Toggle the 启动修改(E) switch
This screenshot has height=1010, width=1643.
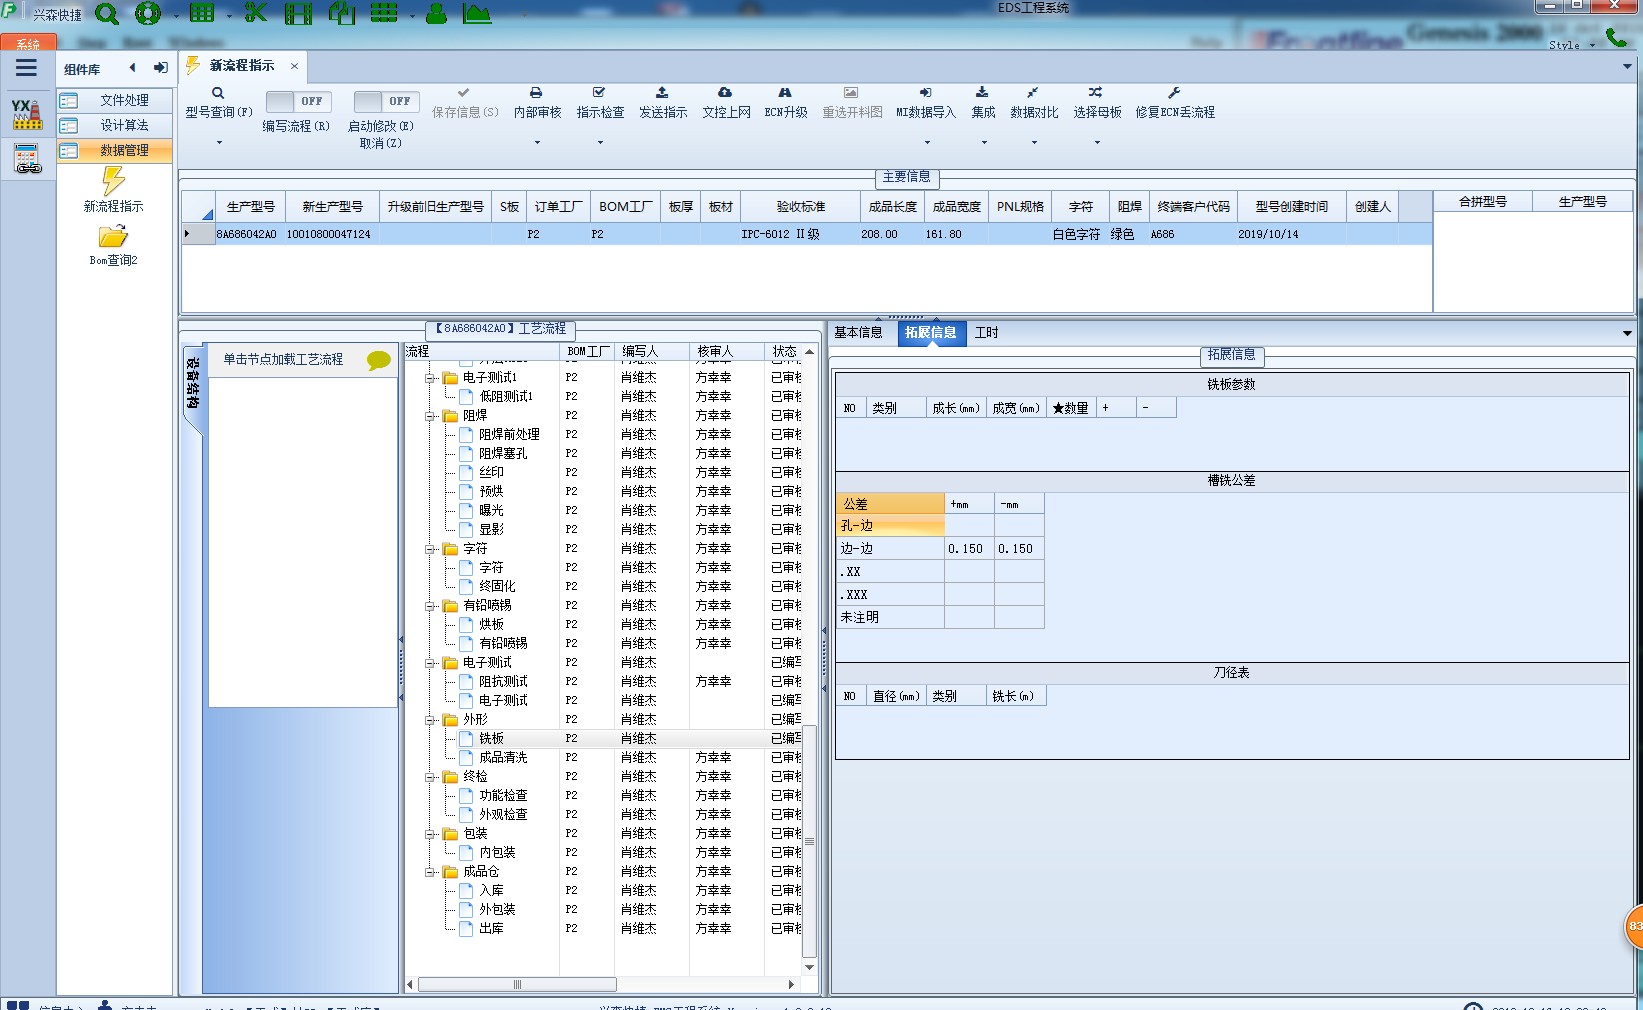[385, 101]
